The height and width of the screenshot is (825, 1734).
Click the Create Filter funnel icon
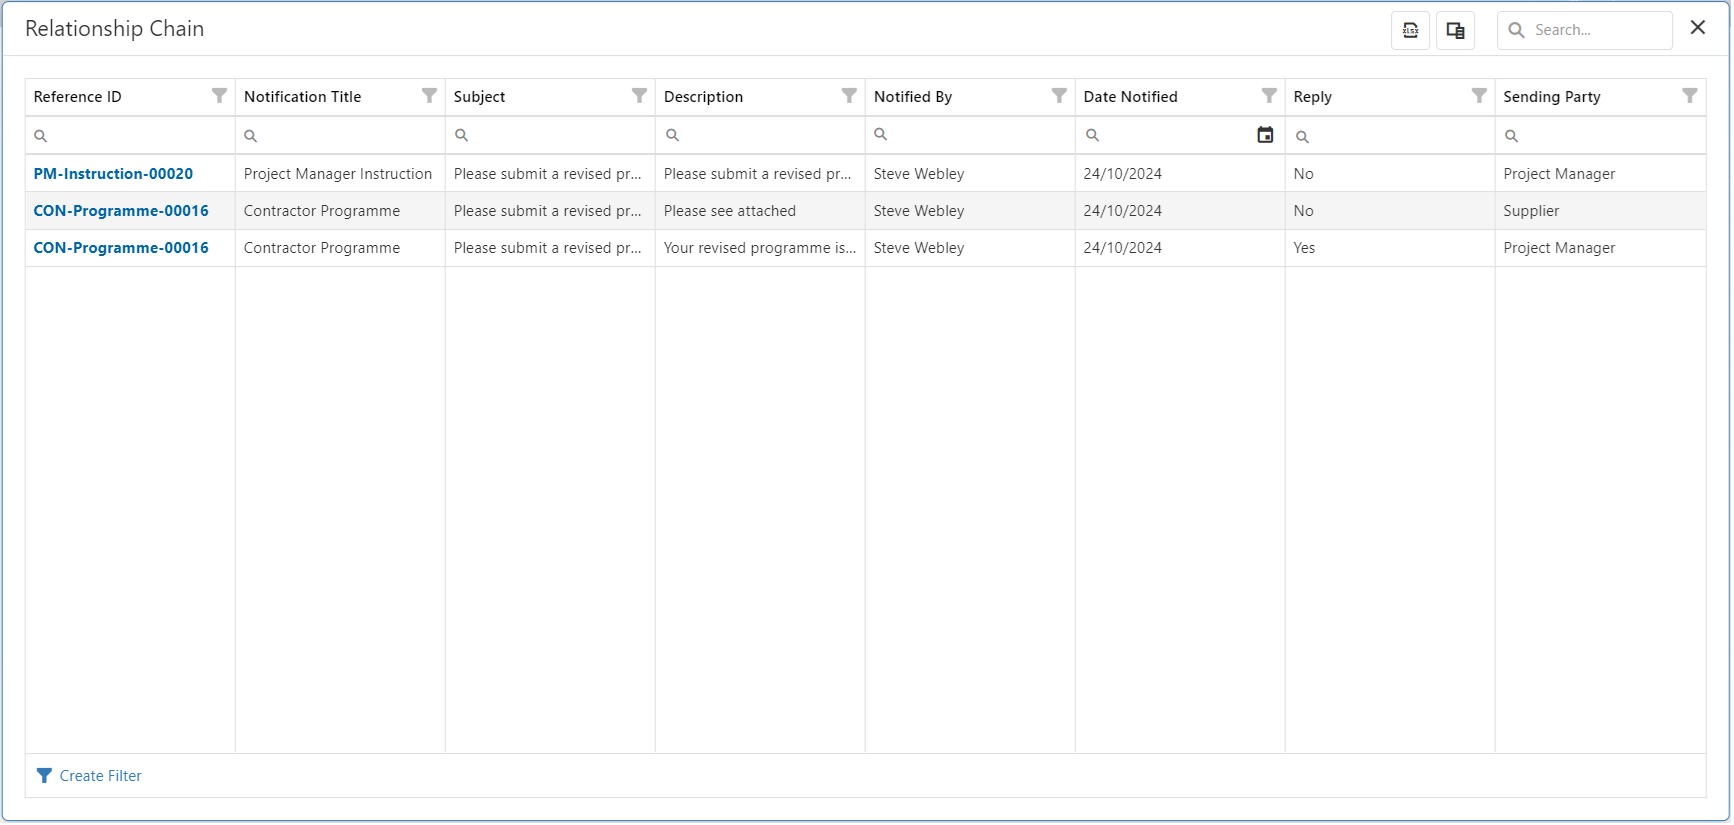coord(44,776)
